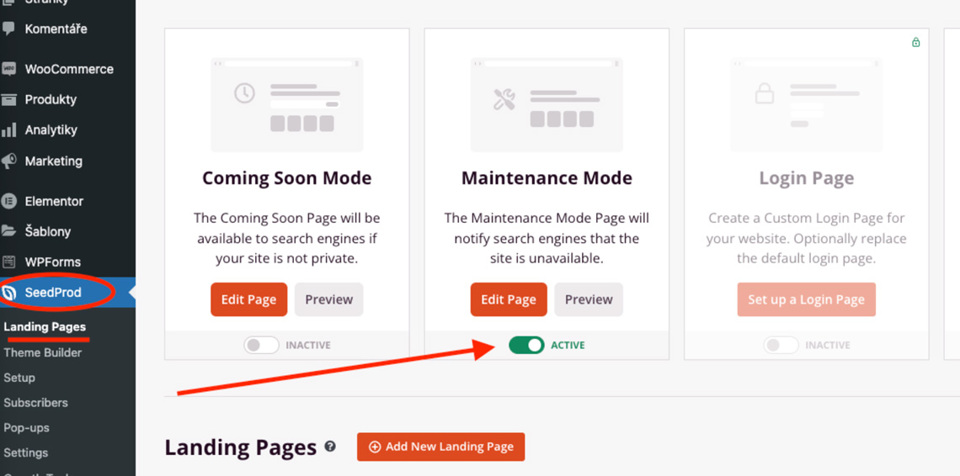
Task: Click the Coming Soon Mode heading
Action: tap(287, 178)
